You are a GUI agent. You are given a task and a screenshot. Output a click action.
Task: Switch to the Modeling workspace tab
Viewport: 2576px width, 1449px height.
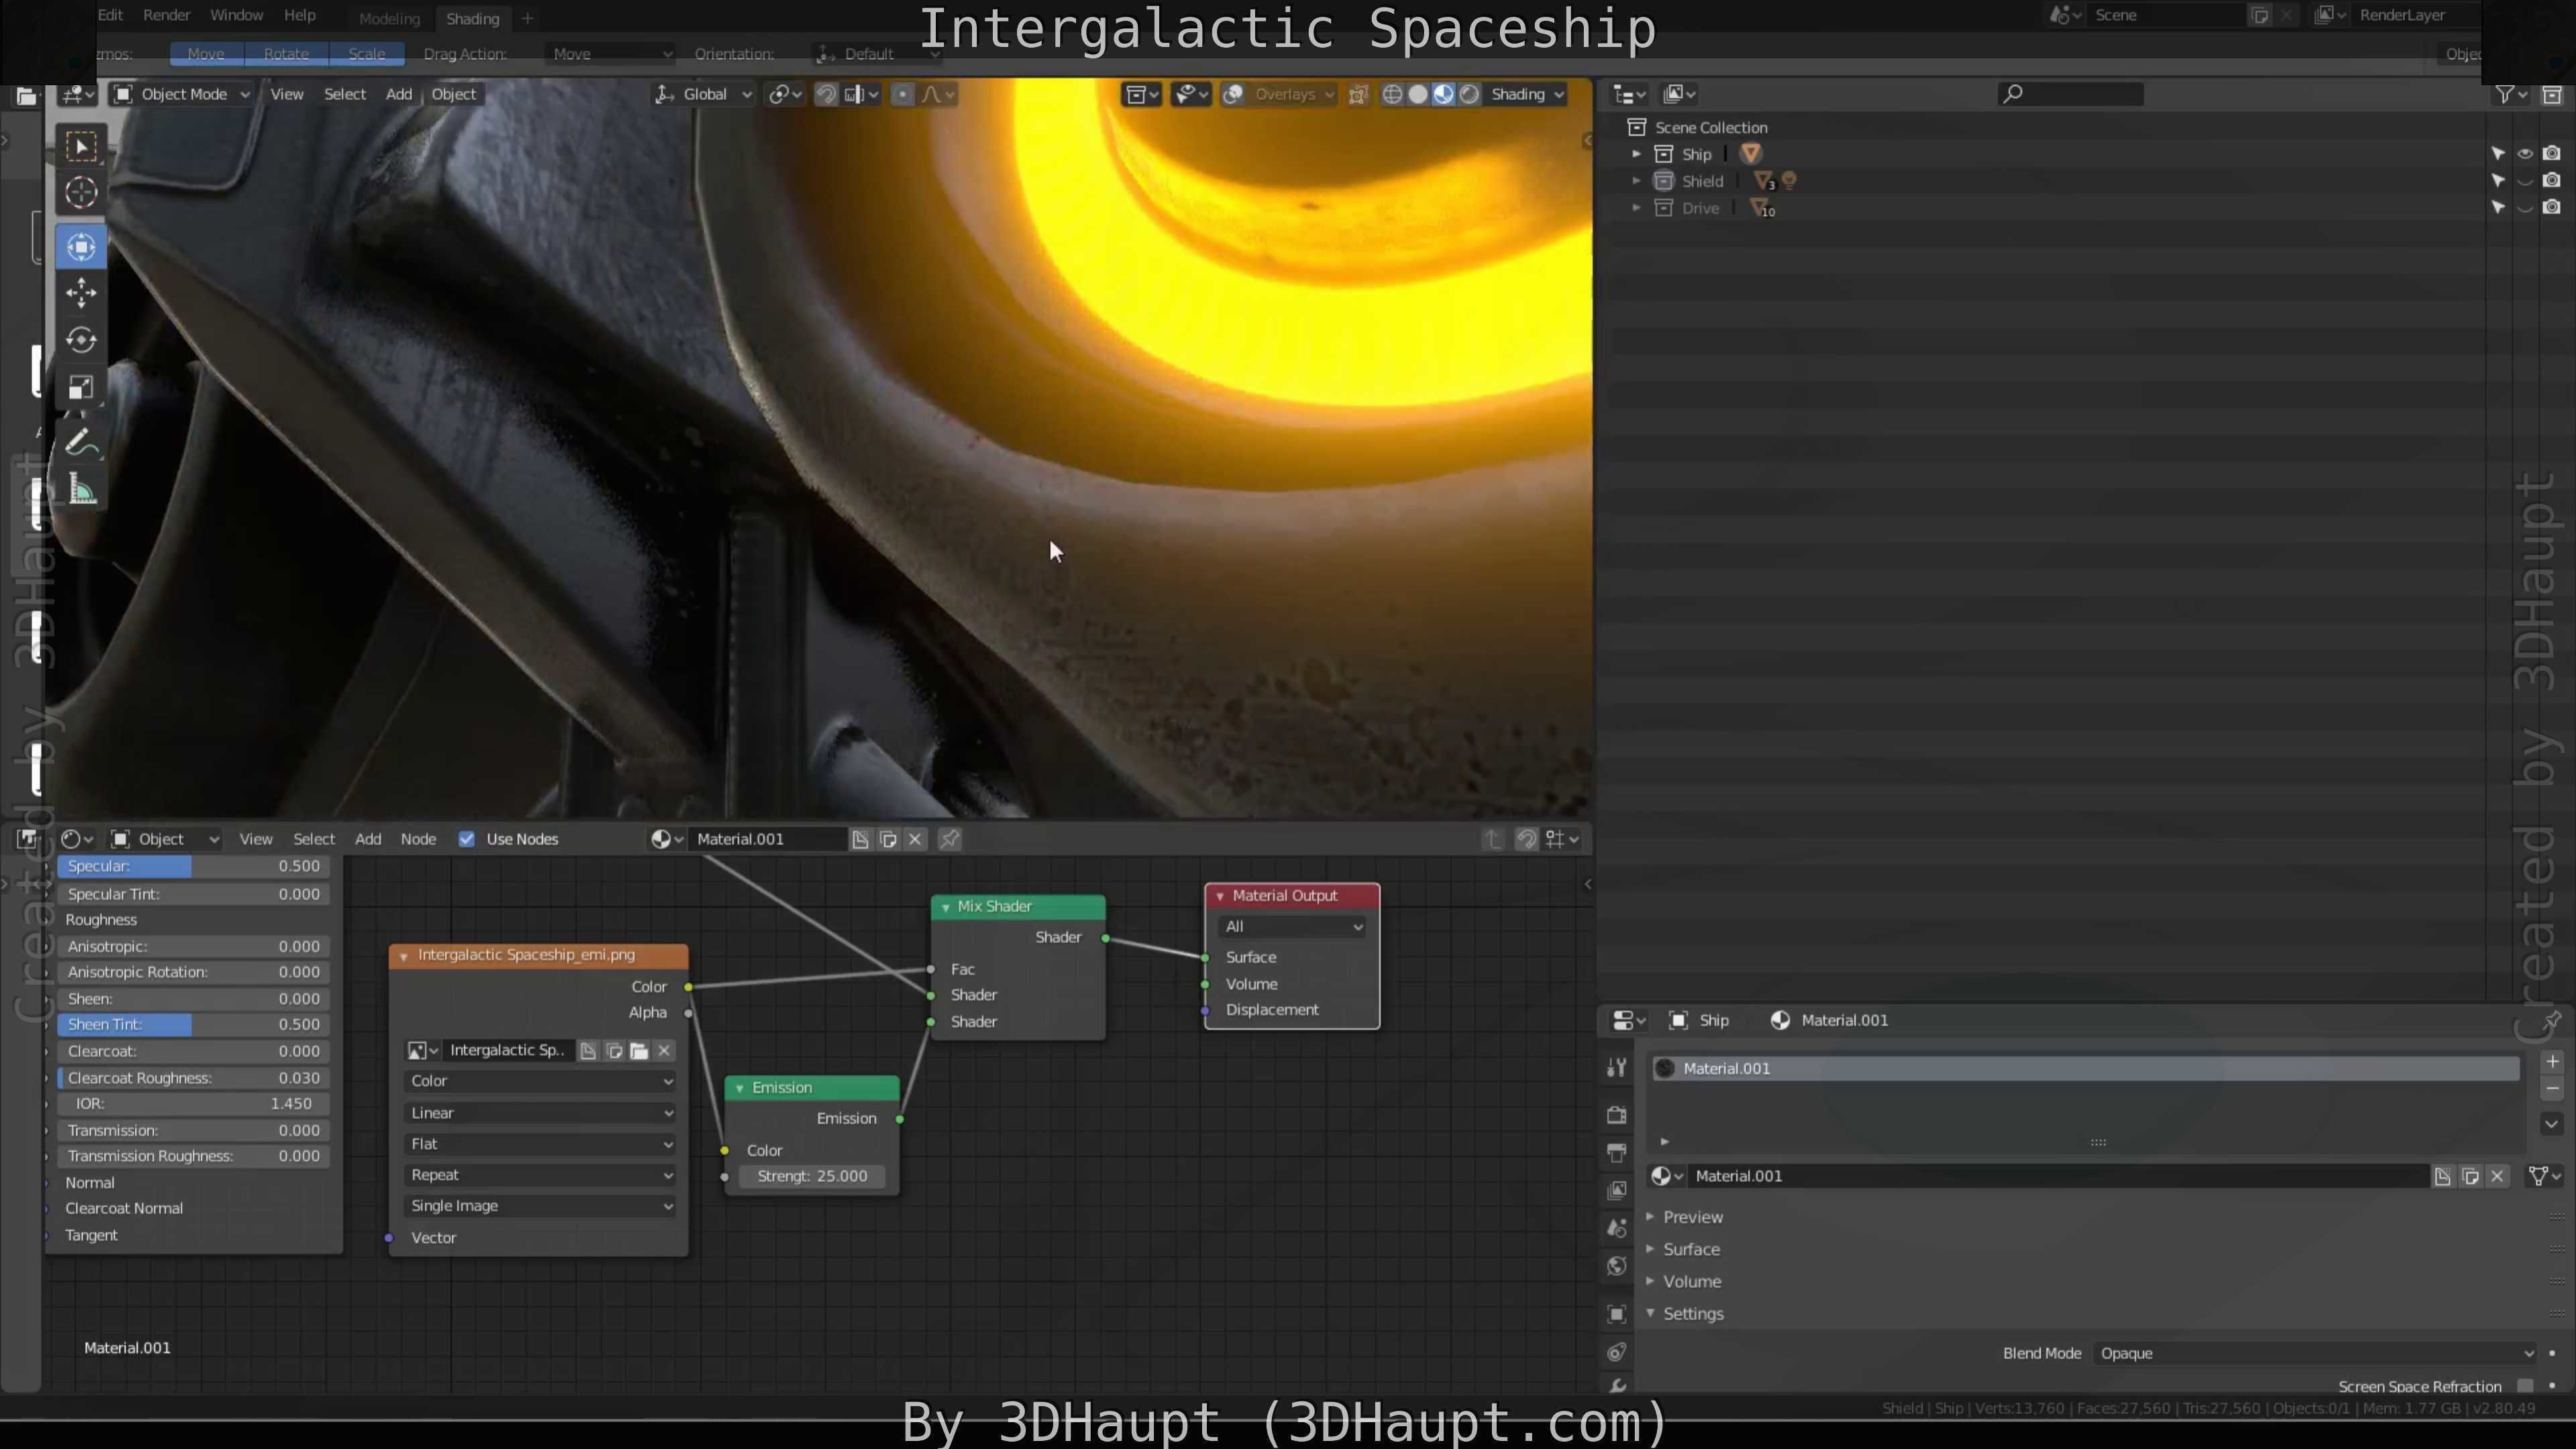point(389,18)
